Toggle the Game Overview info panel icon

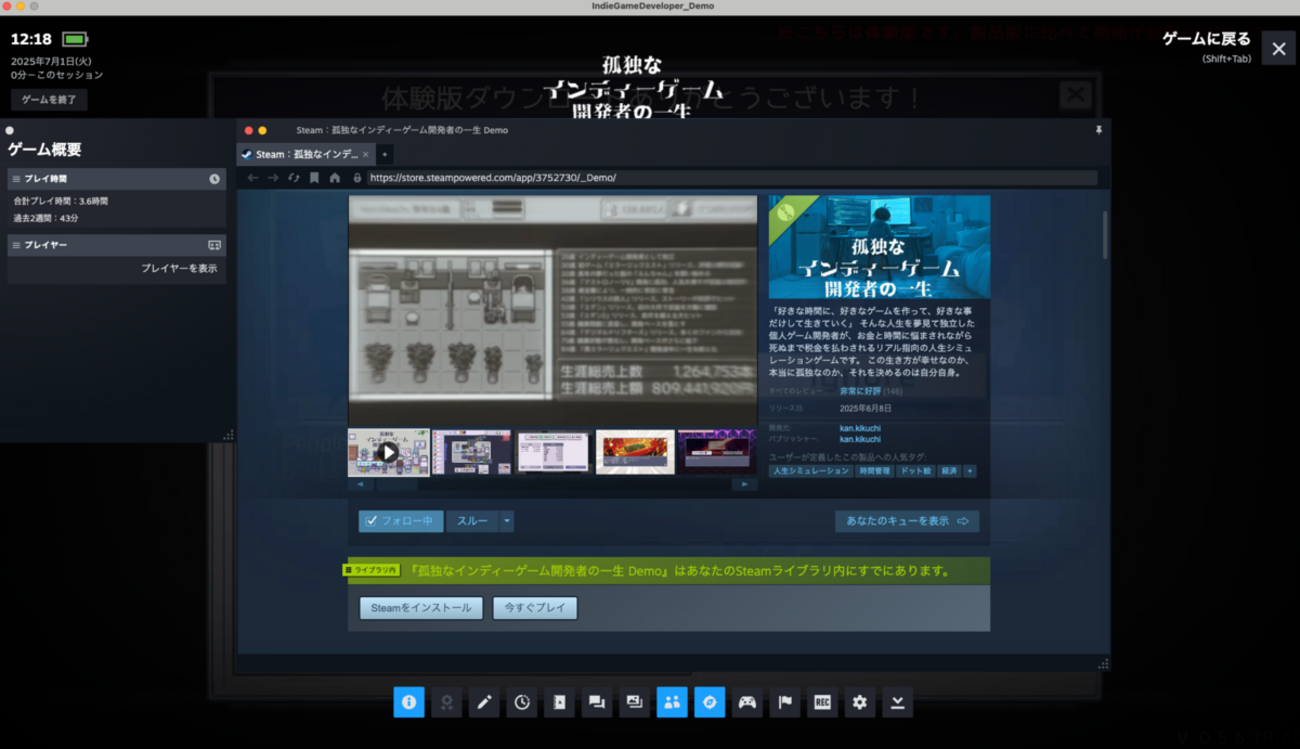click(409, 703)
